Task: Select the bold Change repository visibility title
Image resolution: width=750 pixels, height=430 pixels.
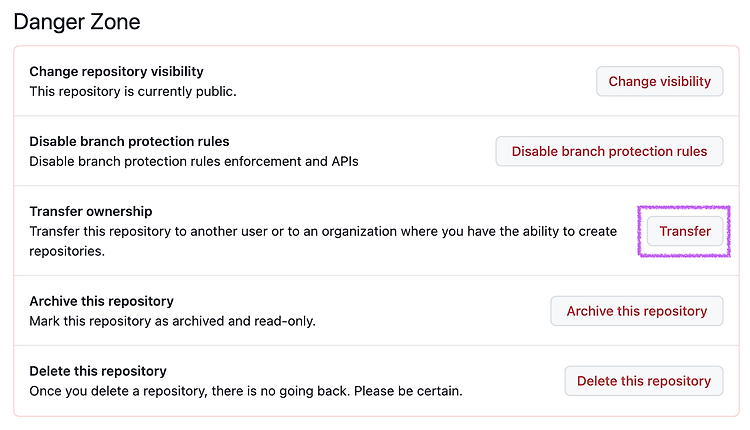Action: click(x=116, y=71)
